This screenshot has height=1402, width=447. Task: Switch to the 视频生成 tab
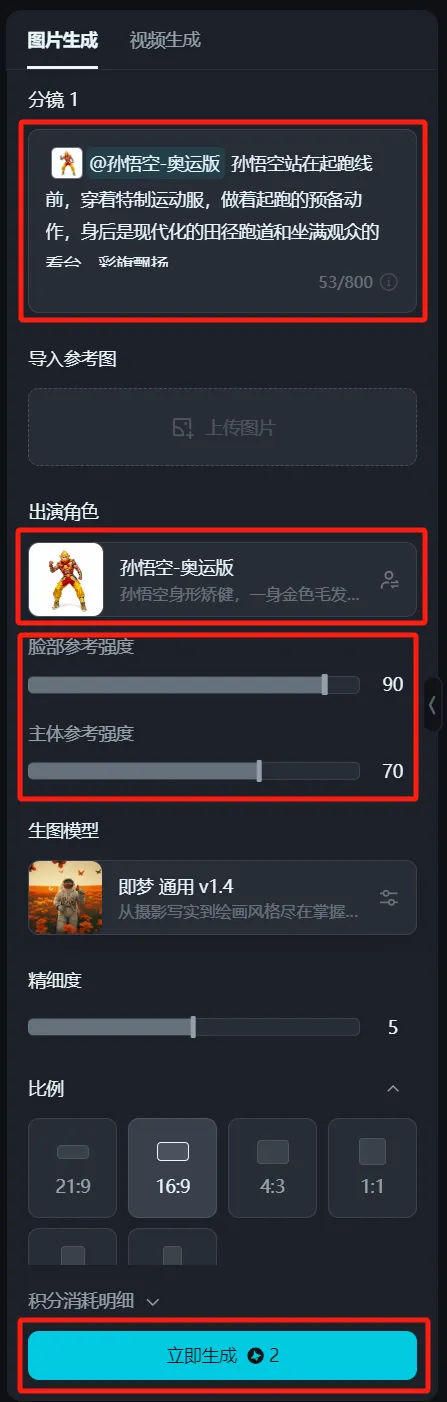pos(165,40)
